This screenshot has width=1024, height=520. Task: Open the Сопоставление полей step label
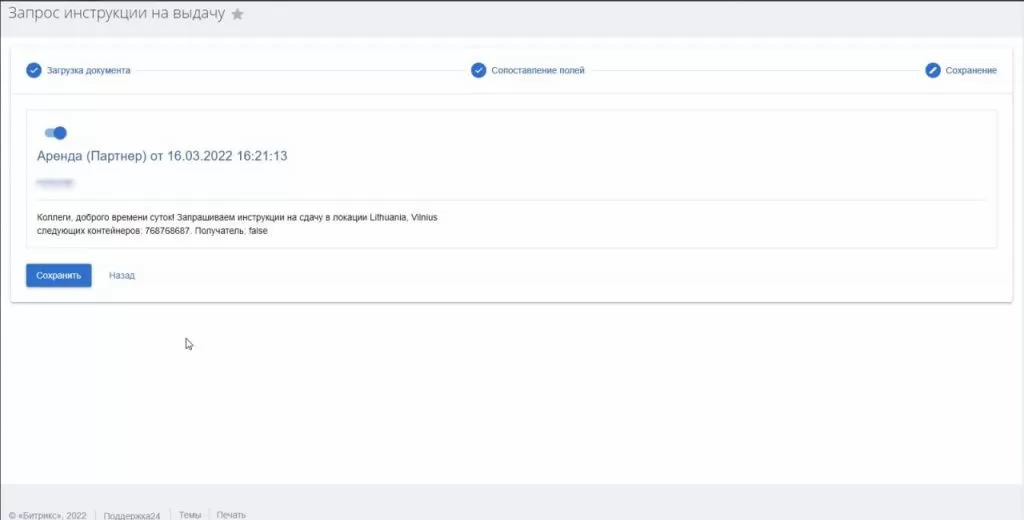click(538, 71)
